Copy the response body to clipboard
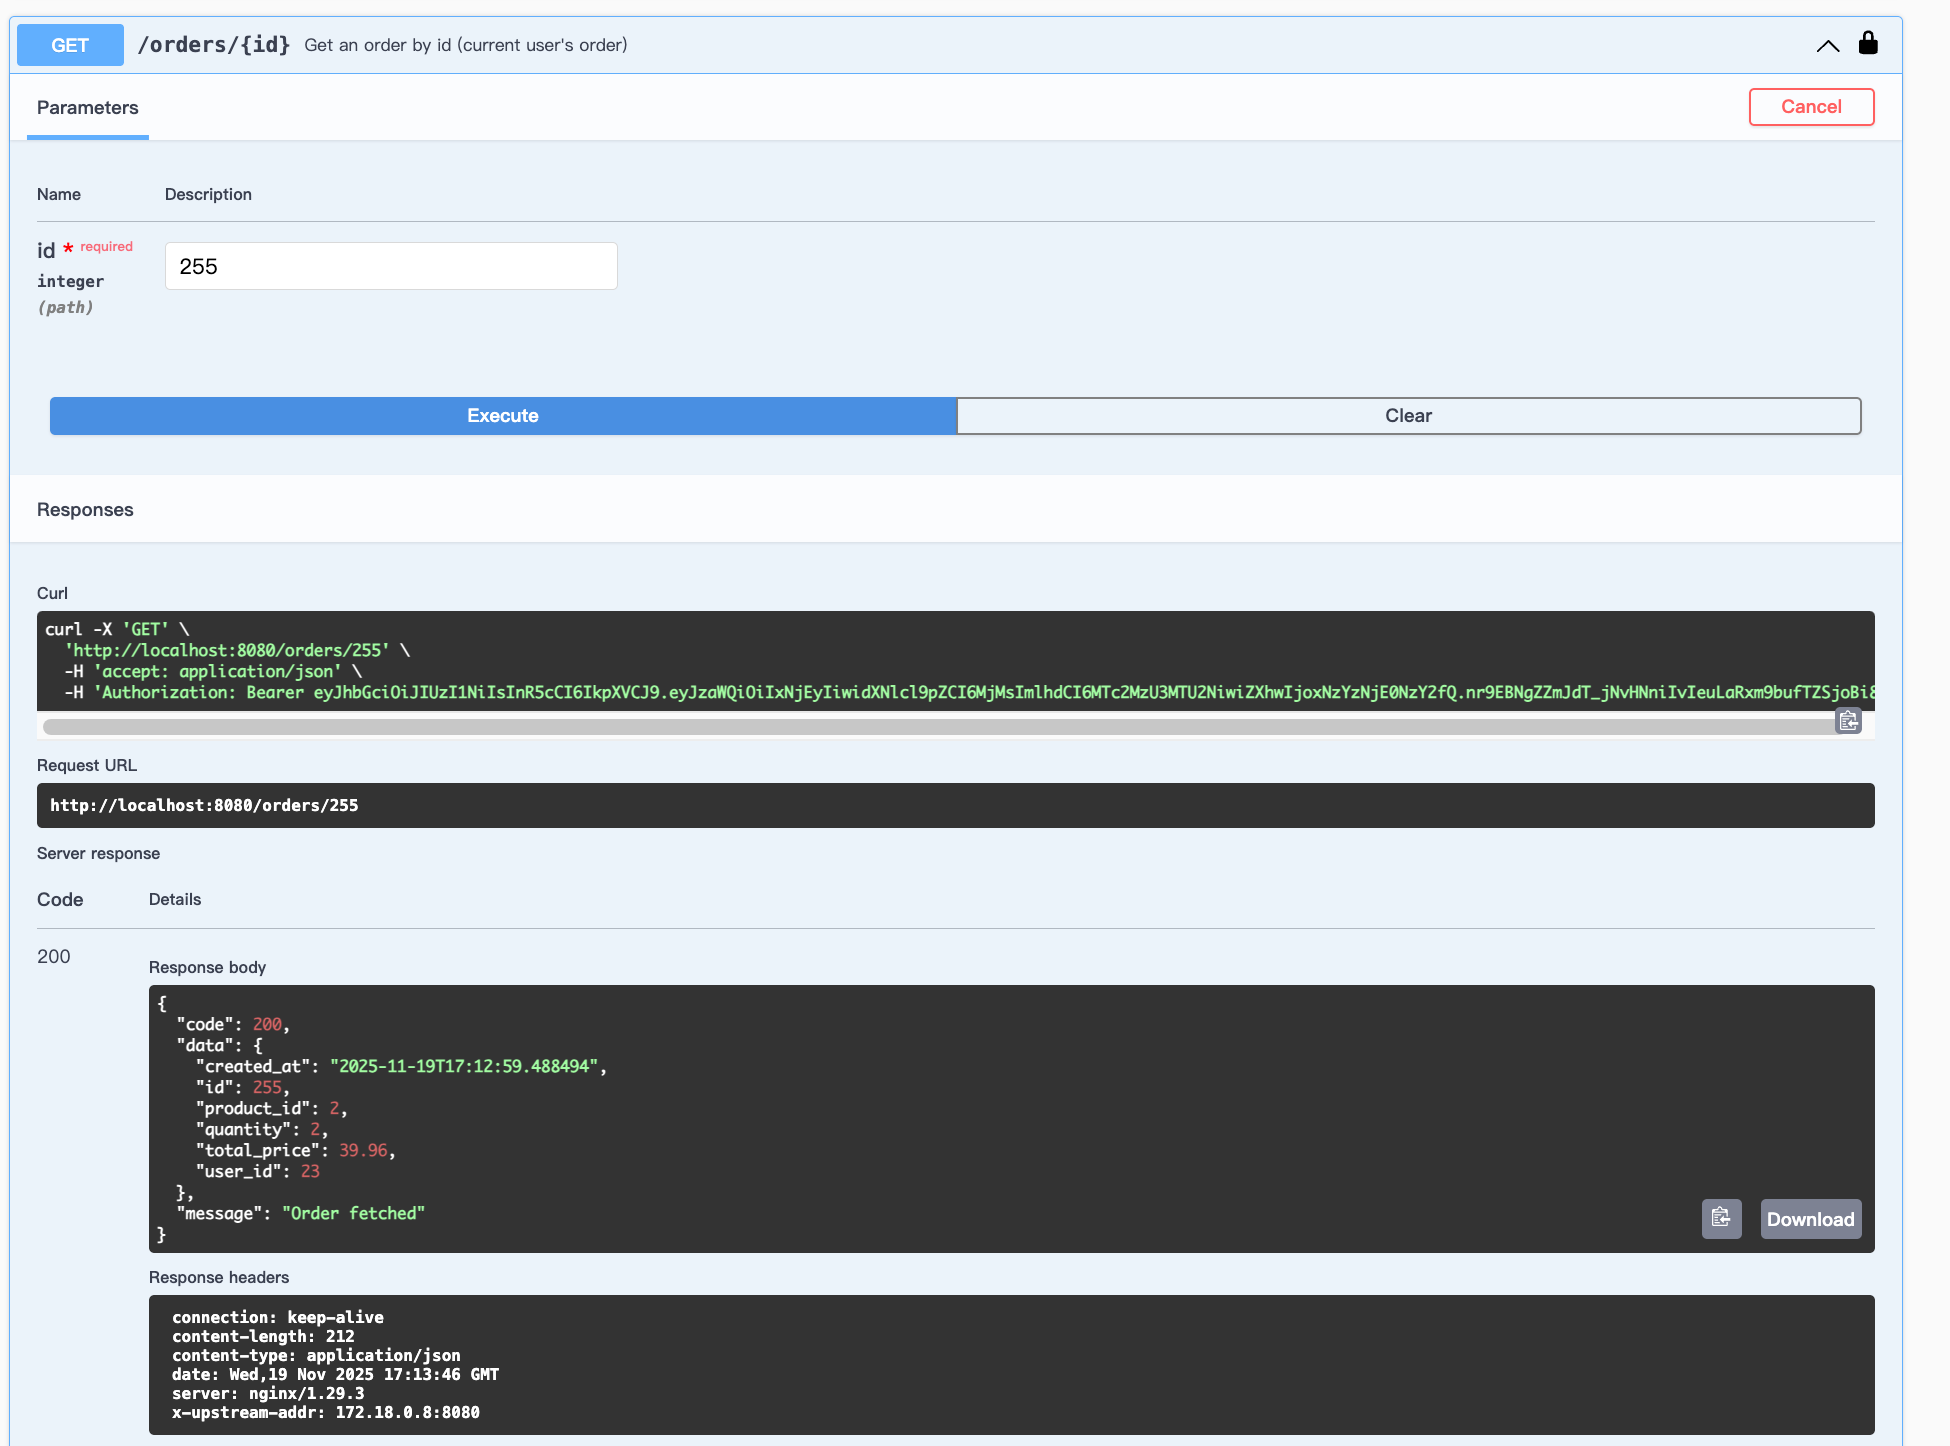1950x1446 pixels. 1721,1218
